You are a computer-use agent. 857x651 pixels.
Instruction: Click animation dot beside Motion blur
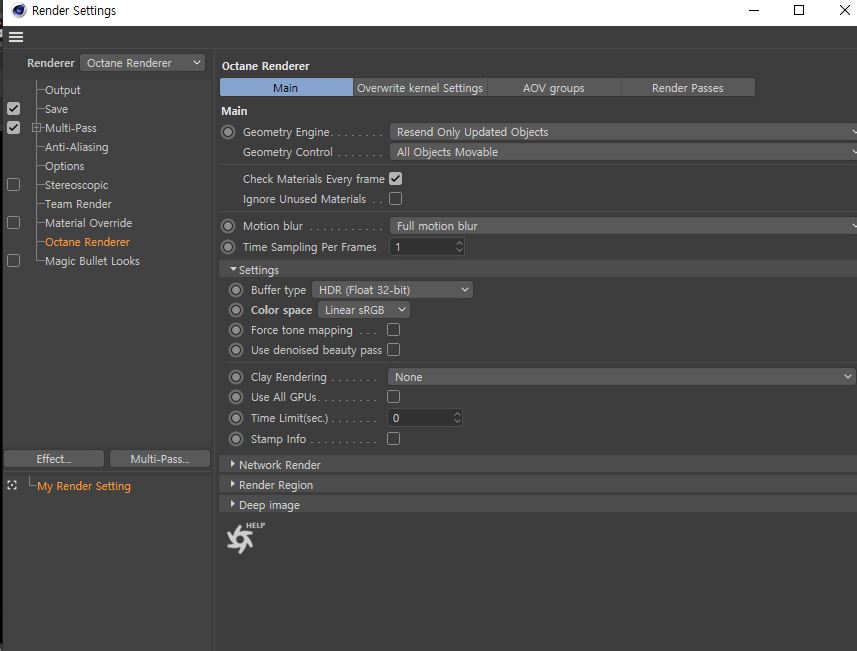click(x=228, y=226)
